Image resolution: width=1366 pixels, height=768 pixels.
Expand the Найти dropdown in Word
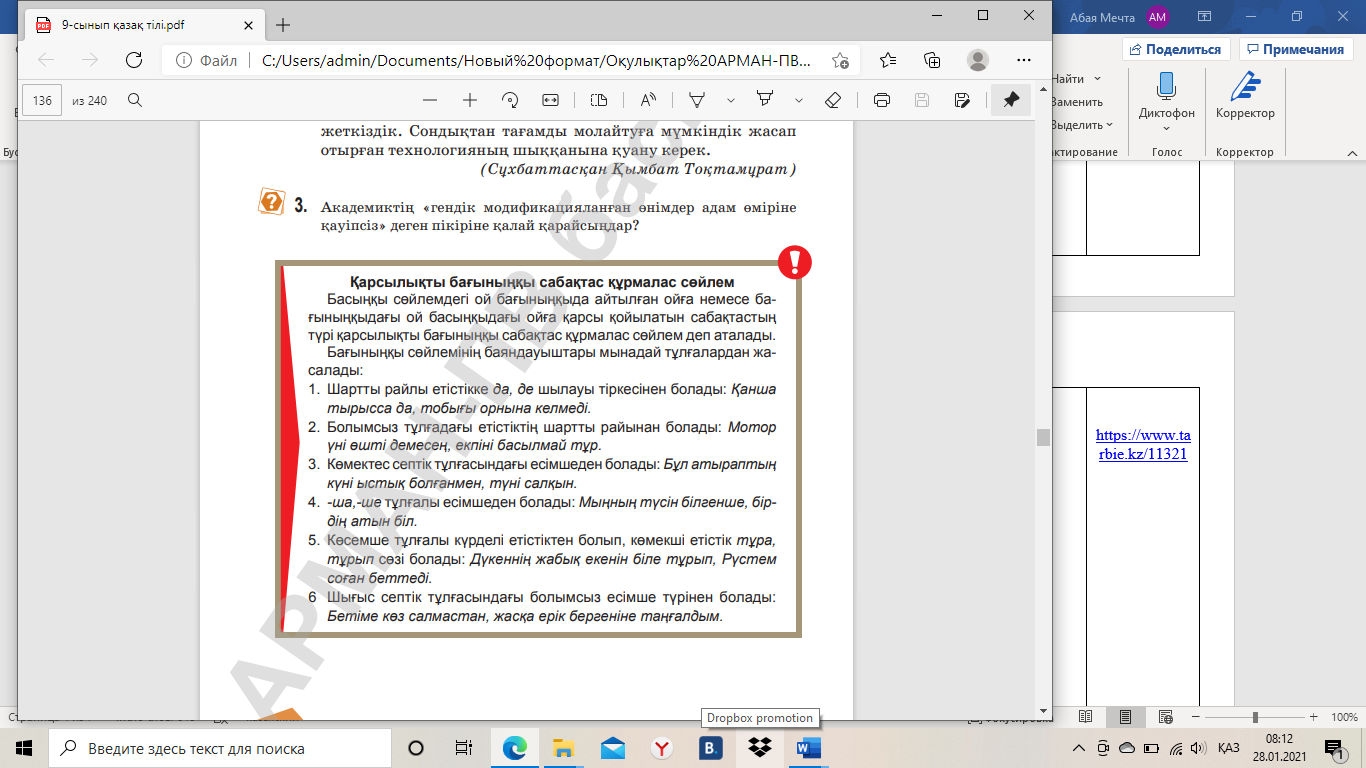point(1097,79)
